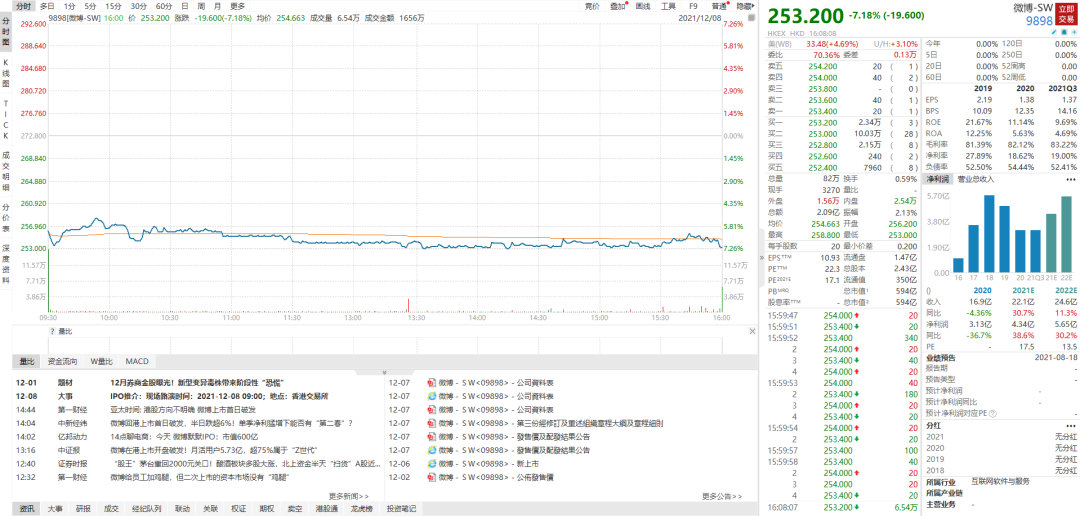Open the 更多 periods dropdown
Image resolution: width=1080 pixels, height=516 pixels.
click(x=238, y=6)
